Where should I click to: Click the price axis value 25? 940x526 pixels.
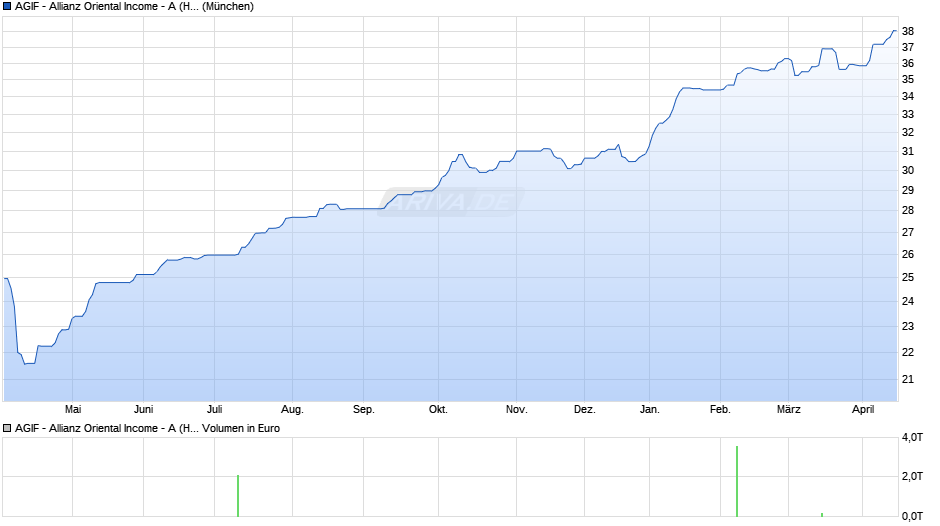tap(908, 277)
